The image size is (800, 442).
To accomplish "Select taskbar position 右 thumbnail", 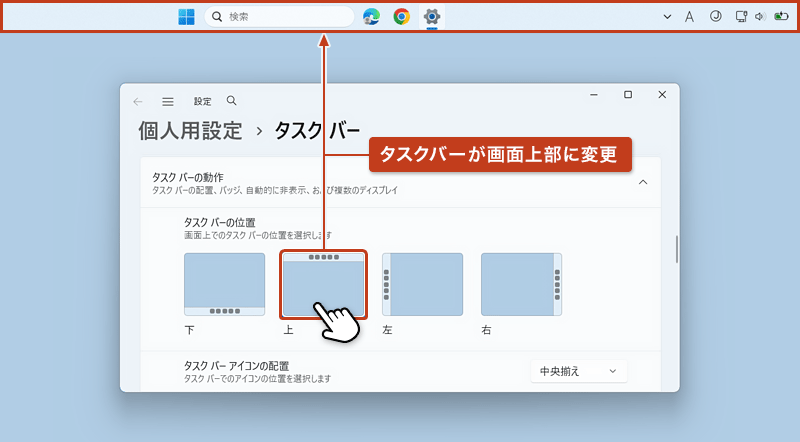I will pos(521,284).
